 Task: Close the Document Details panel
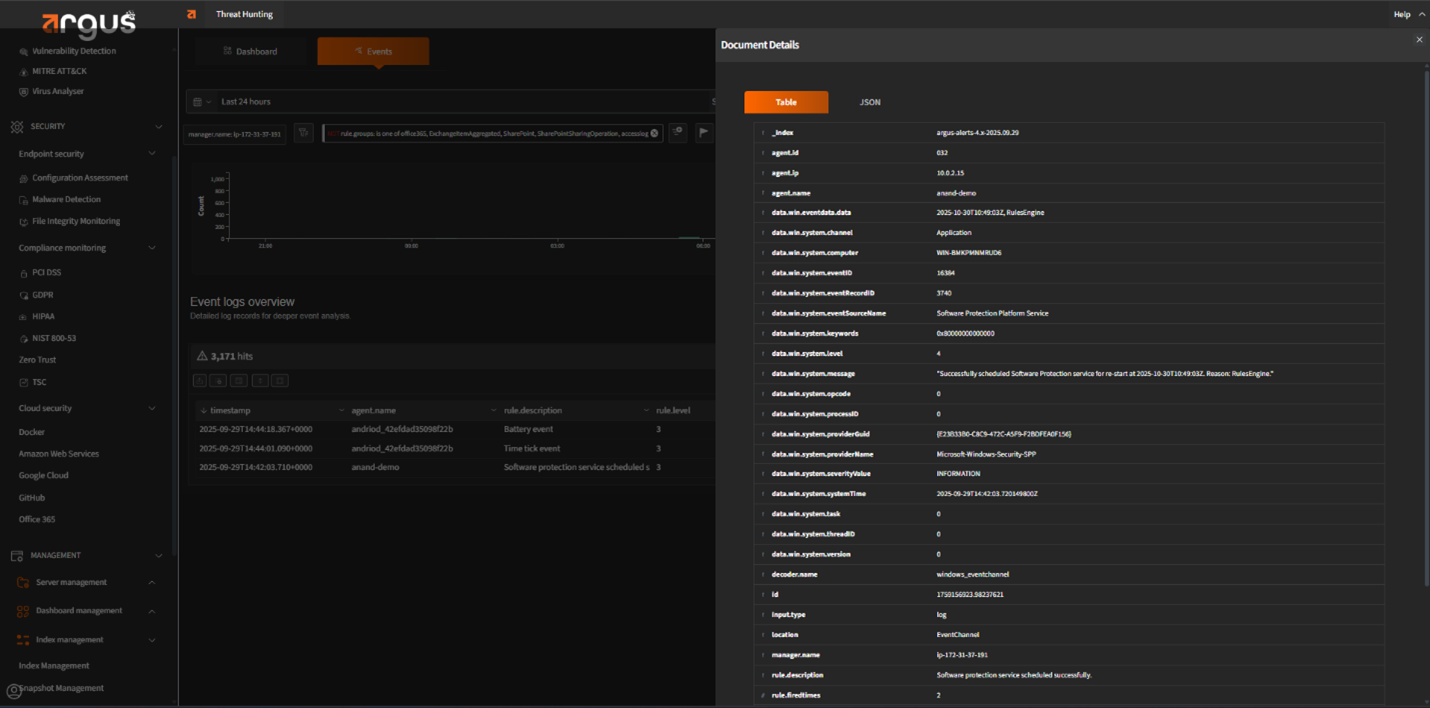[x=1418, y=40]
